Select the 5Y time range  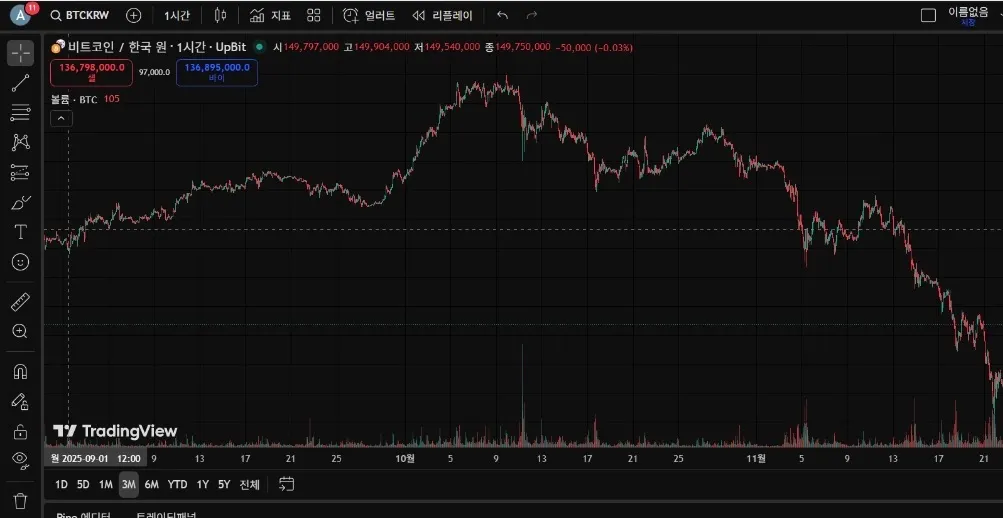coord(224,484)
